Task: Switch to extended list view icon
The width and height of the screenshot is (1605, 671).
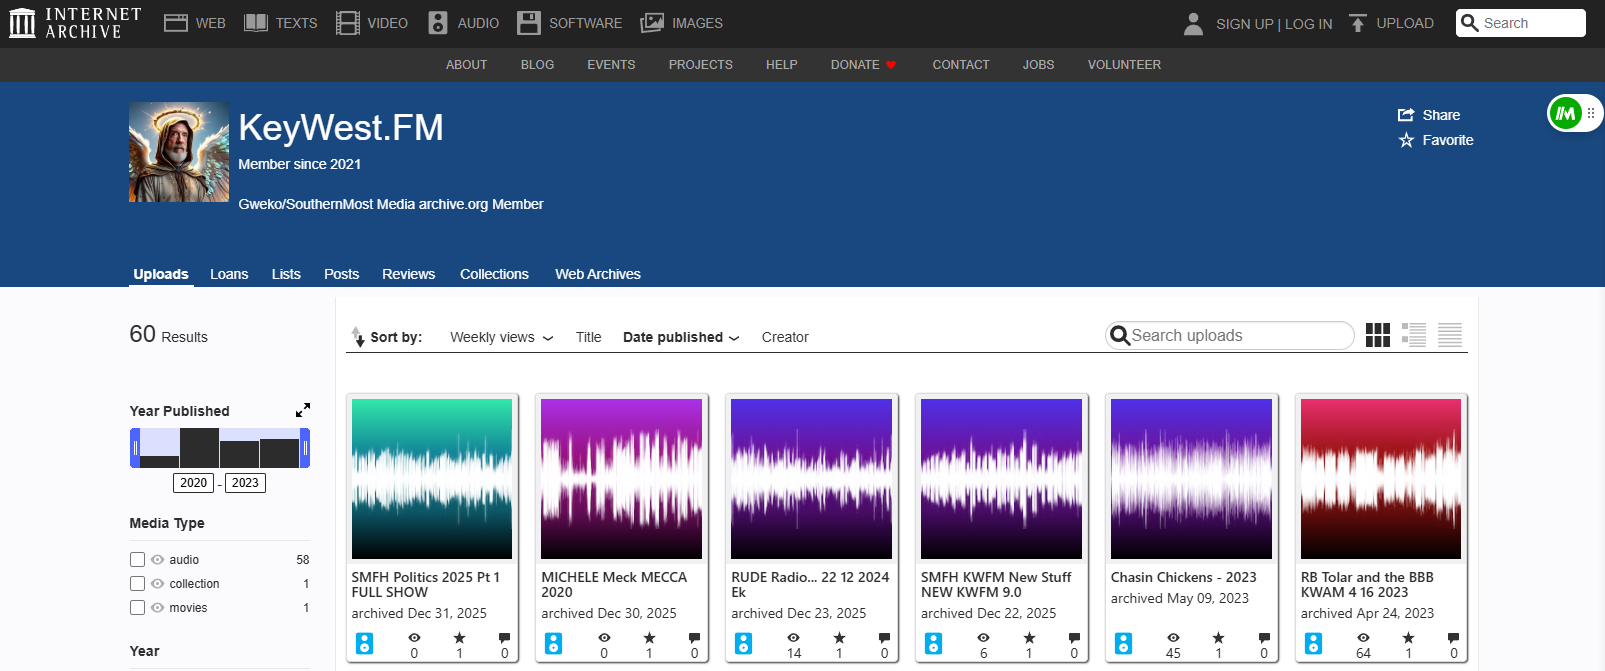Action: [1413, 335]
